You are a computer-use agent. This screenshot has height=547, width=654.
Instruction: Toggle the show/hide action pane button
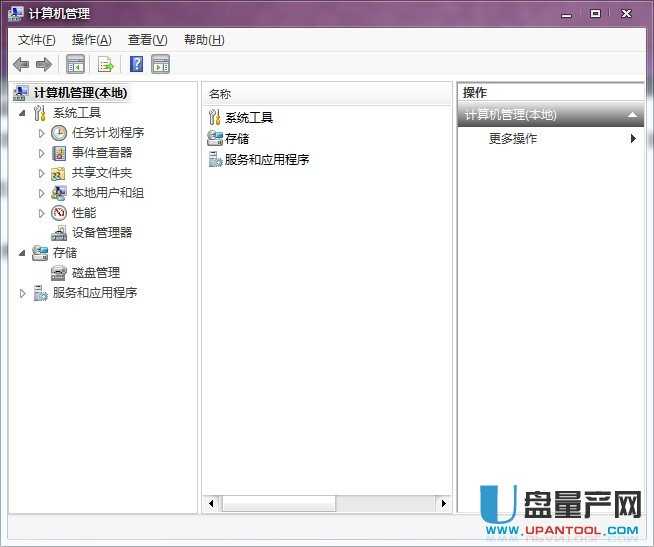161,65
